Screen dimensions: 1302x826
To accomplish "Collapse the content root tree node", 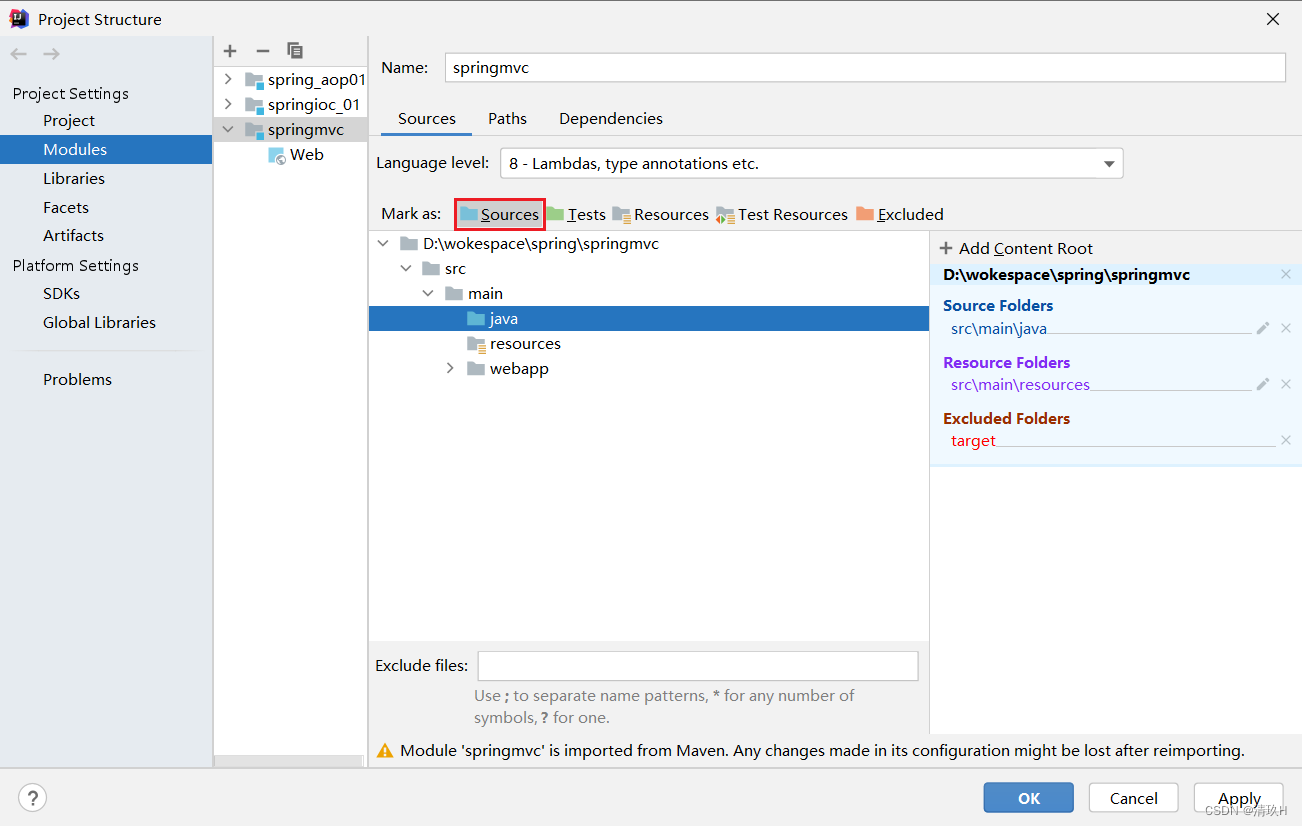I will 383,243.
